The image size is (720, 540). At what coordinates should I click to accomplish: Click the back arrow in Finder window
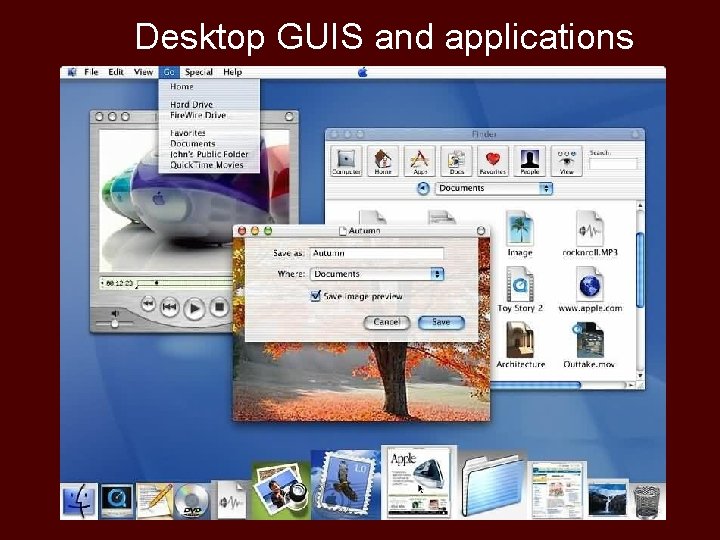[x=423, y=188]
